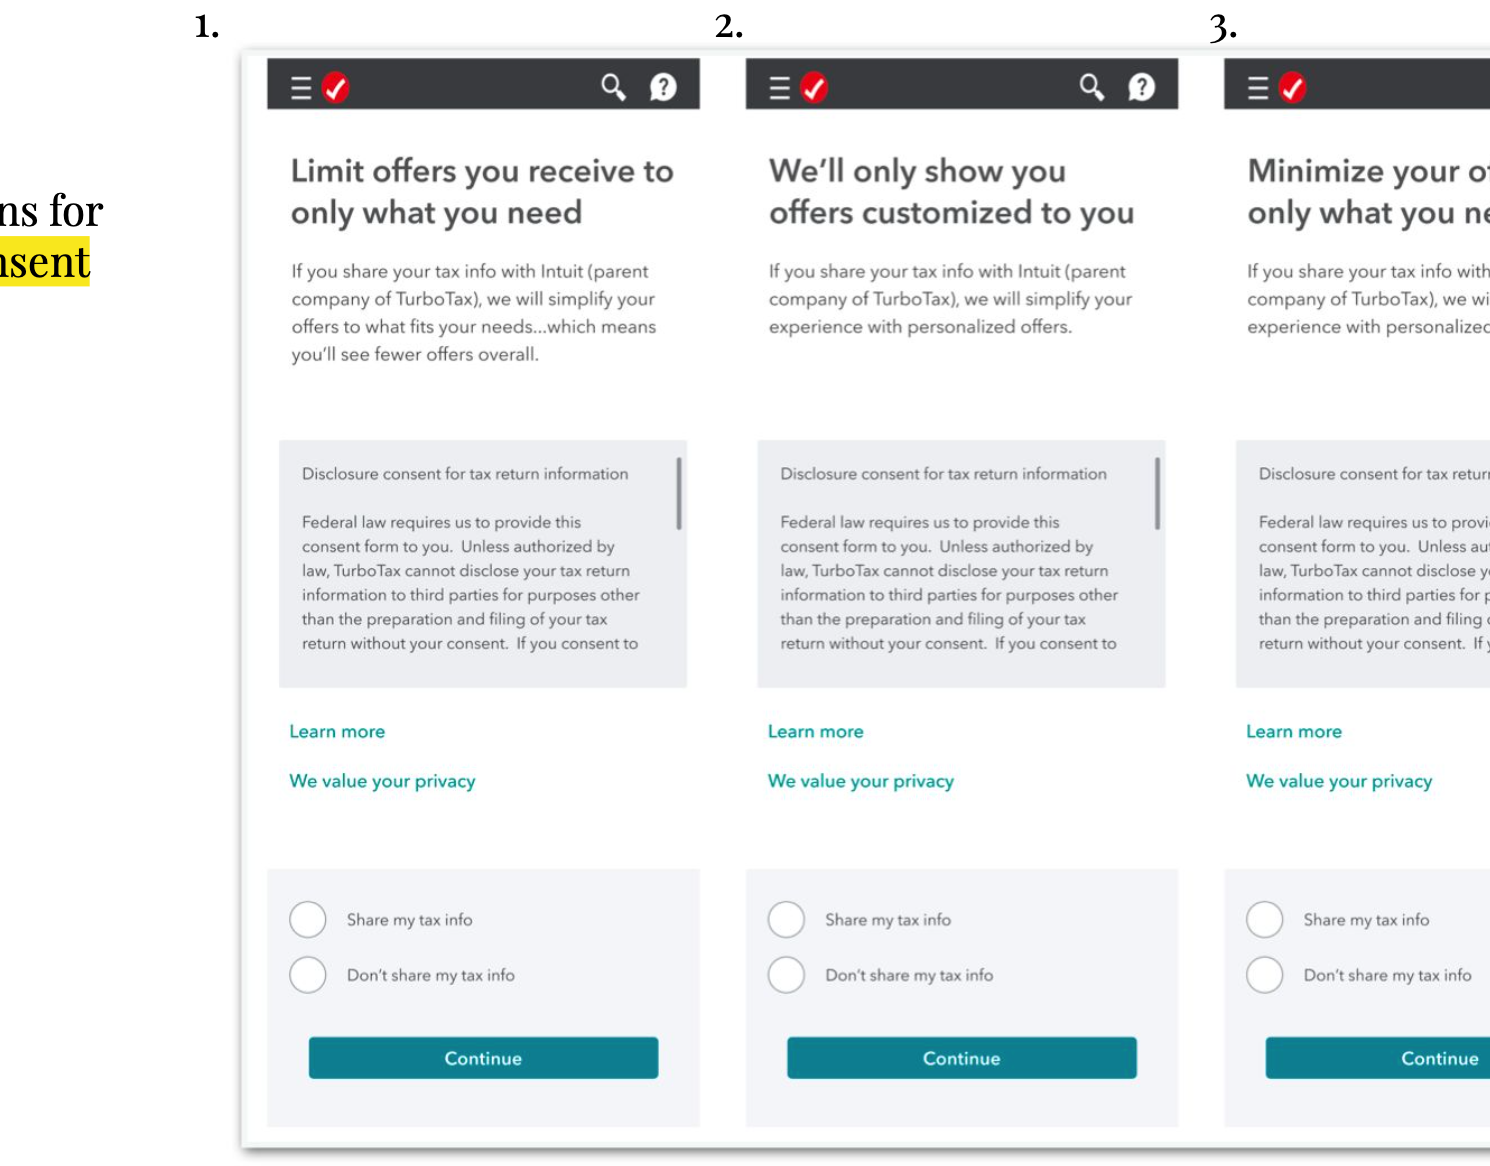The height and width of the screenshot is (1166, 1490).
Task: Select "Share my tax info" in second mockup
Action: 786,919
